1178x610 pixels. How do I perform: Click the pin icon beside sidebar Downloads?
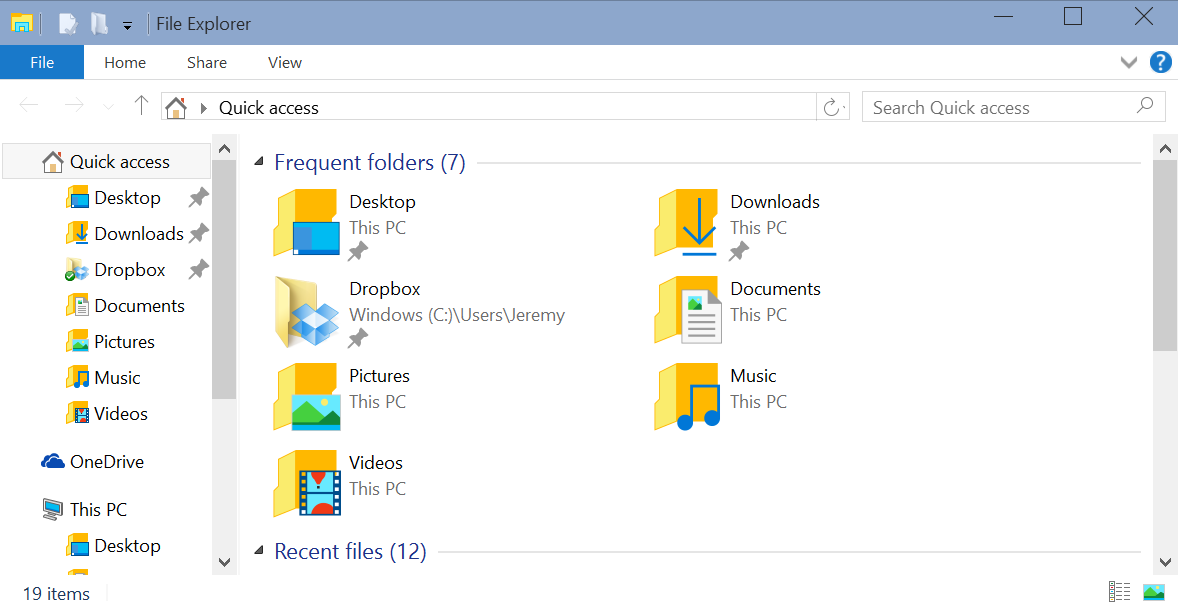[x=198, y=234]
